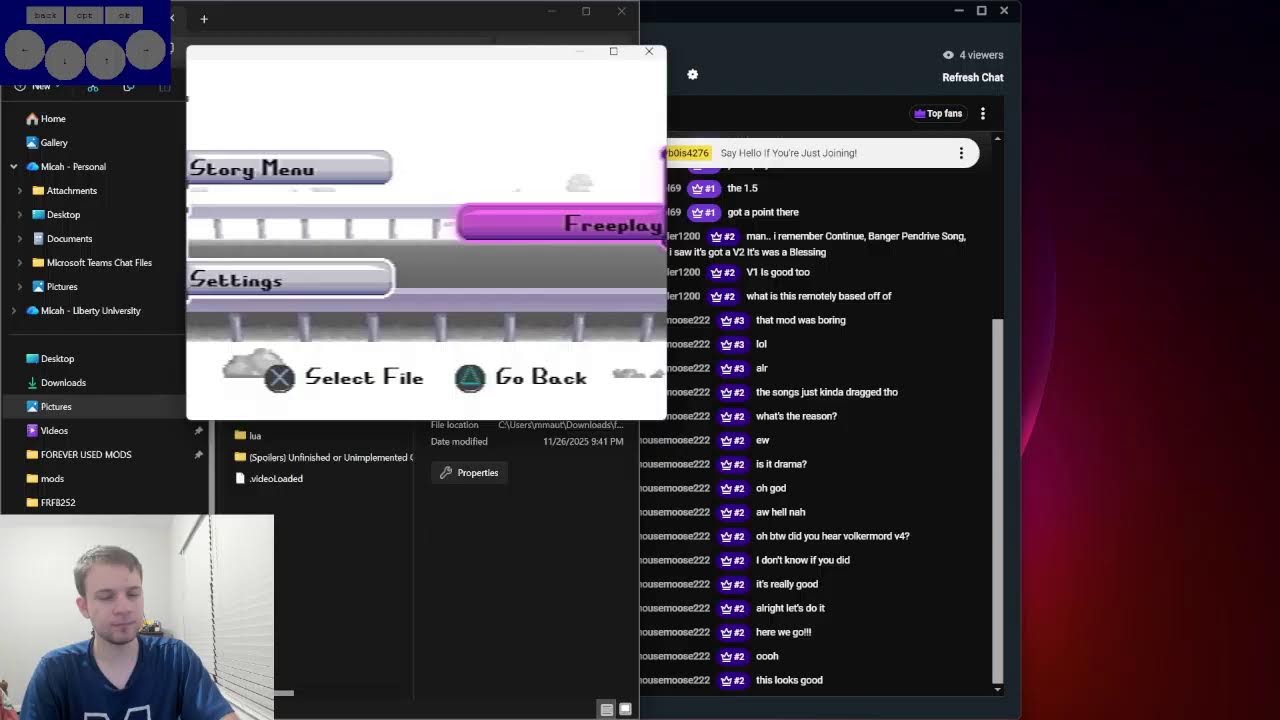Click the File location path in details pane
This screenshot has width=1280, height=720.
[560, 425]
